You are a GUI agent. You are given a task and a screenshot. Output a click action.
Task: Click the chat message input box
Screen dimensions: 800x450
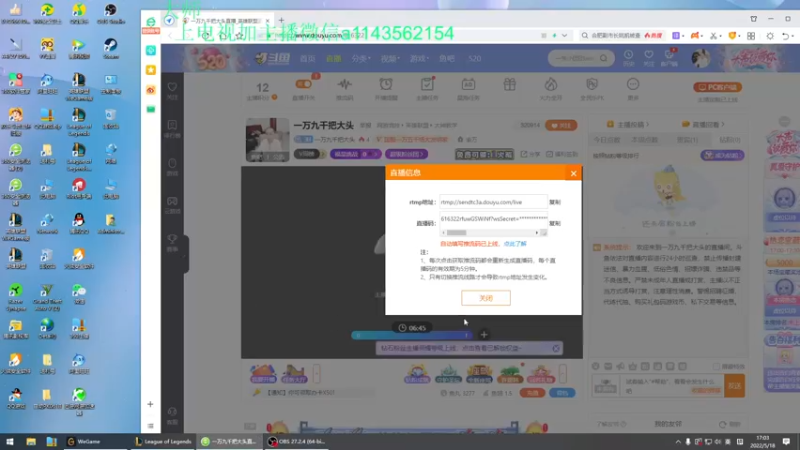pyautogui.click(x=673, y=386)
